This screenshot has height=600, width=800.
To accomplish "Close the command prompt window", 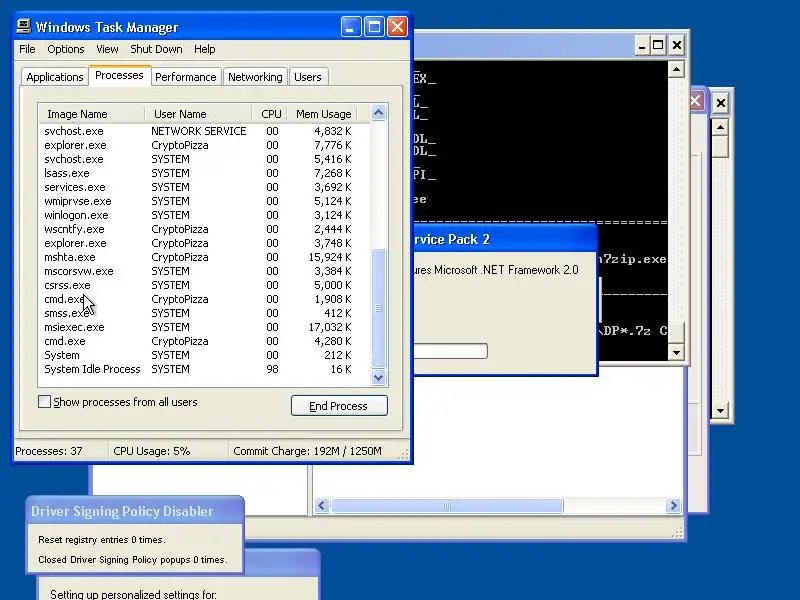I will point(677,46).
